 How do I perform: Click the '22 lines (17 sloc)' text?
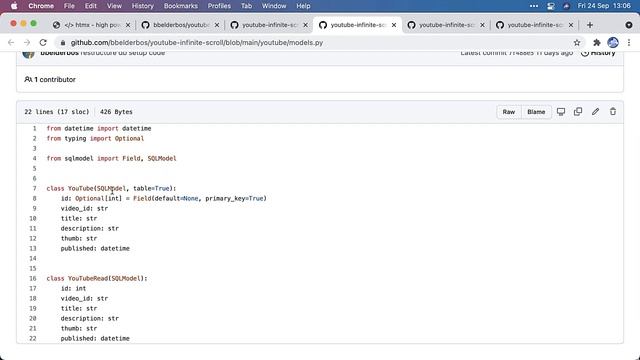tap(56, 112)
